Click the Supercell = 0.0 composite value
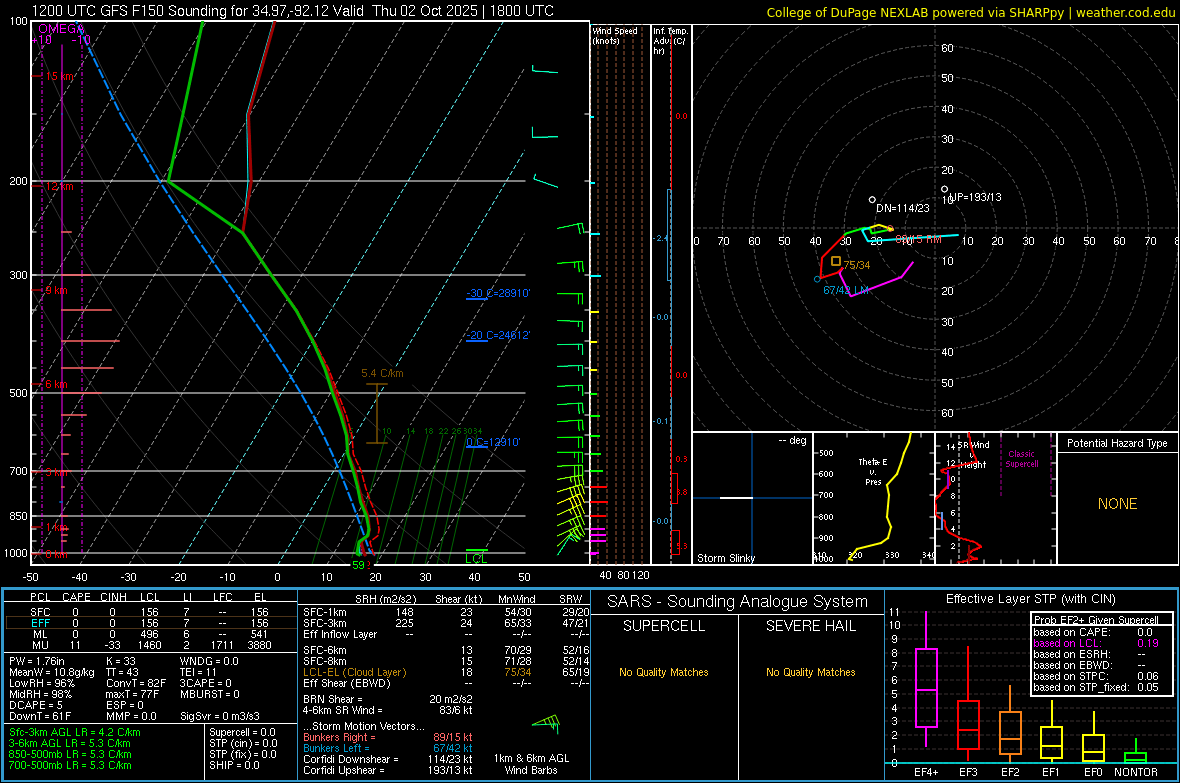The image size is (1180, 783). [242, 732]
